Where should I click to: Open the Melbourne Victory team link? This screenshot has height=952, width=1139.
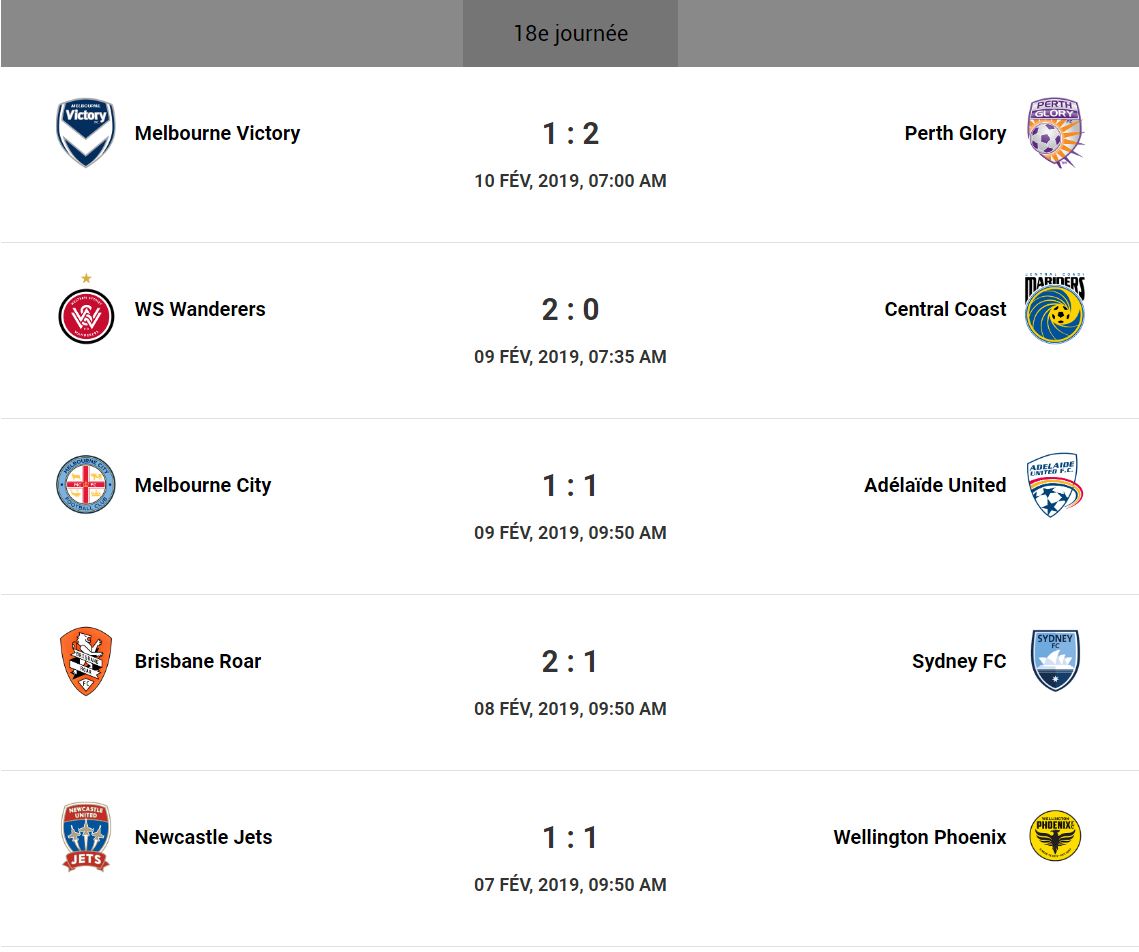217,133
